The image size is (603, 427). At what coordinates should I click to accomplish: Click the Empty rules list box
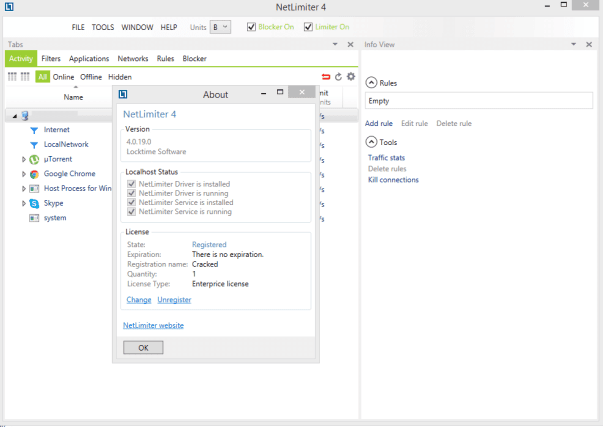[x=479, y=101]
